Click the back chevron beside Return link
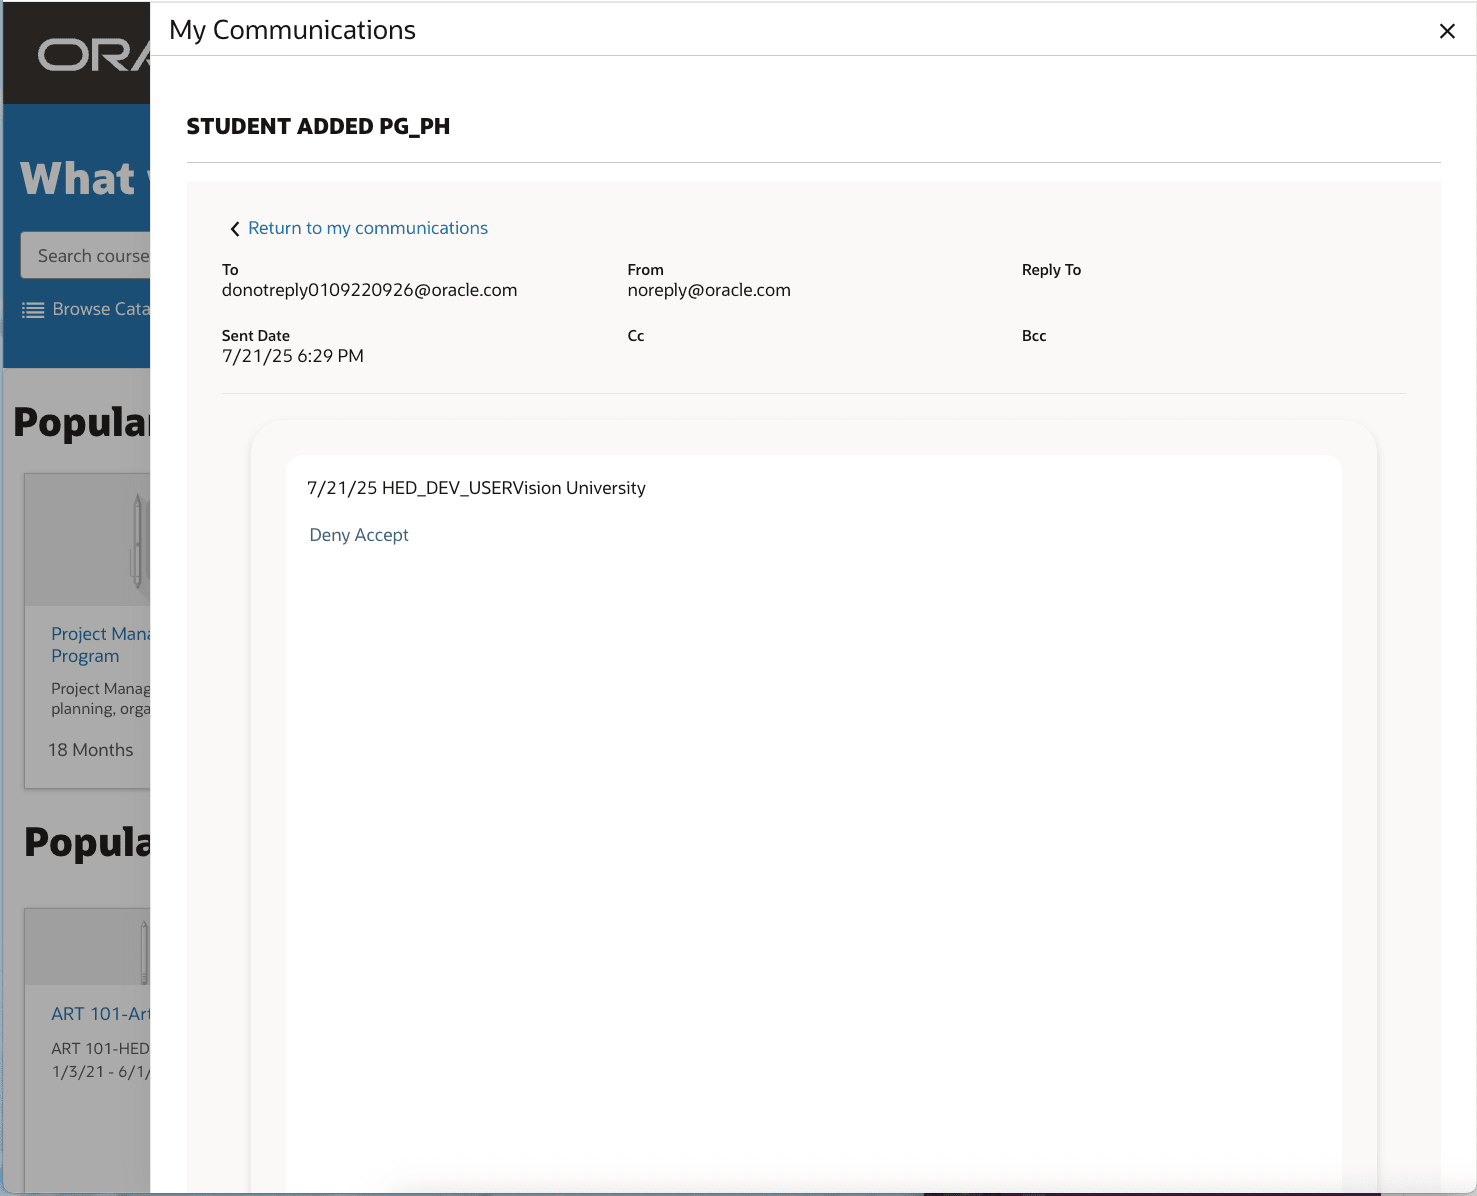This screenshot has height=1196, width=1477. [x=235, y=229]
